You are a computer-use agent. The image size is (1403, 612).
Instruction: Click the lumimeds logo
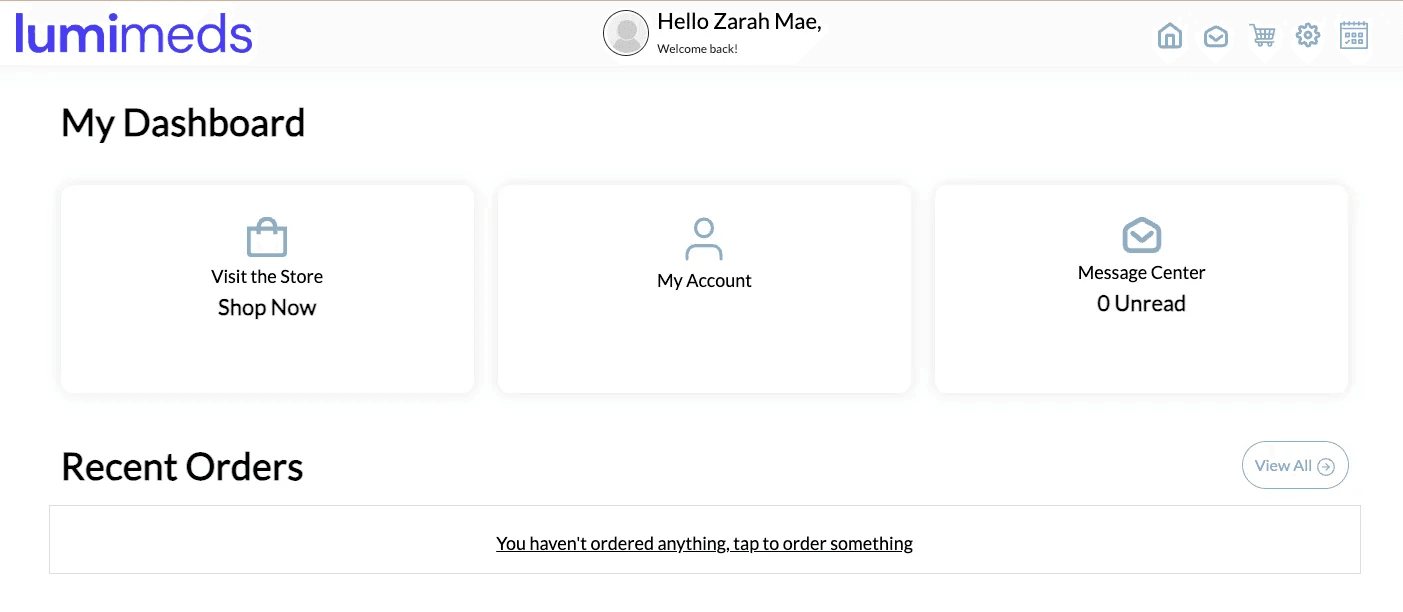(x=134, y=34)
